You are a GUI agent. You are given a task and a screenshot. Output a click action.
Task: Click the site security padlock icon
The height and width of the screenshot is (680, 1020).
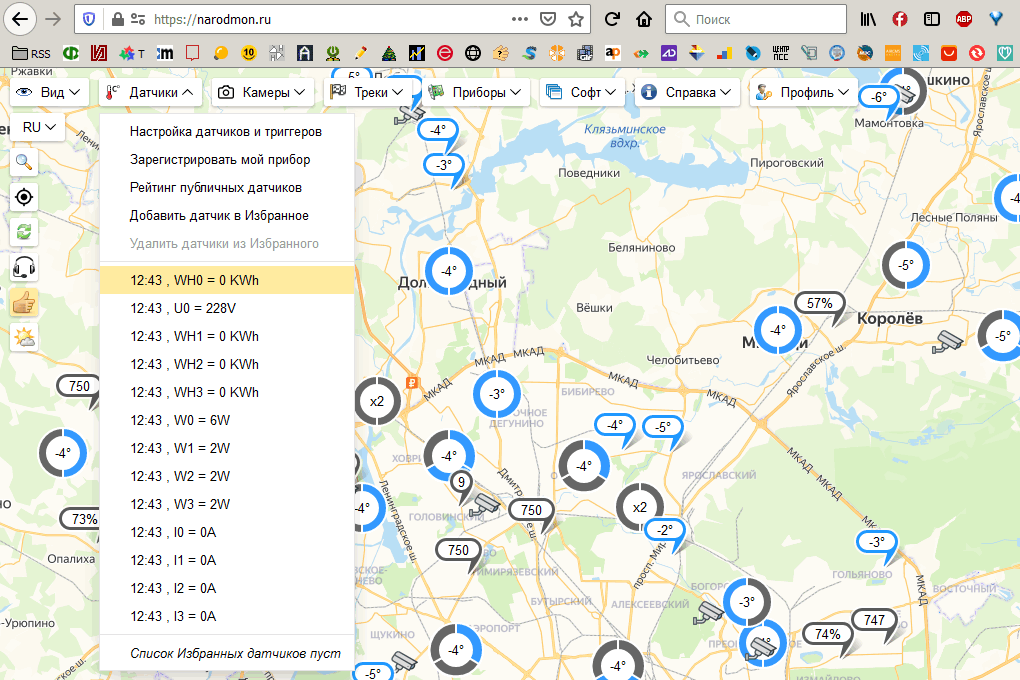coord(118,19)
